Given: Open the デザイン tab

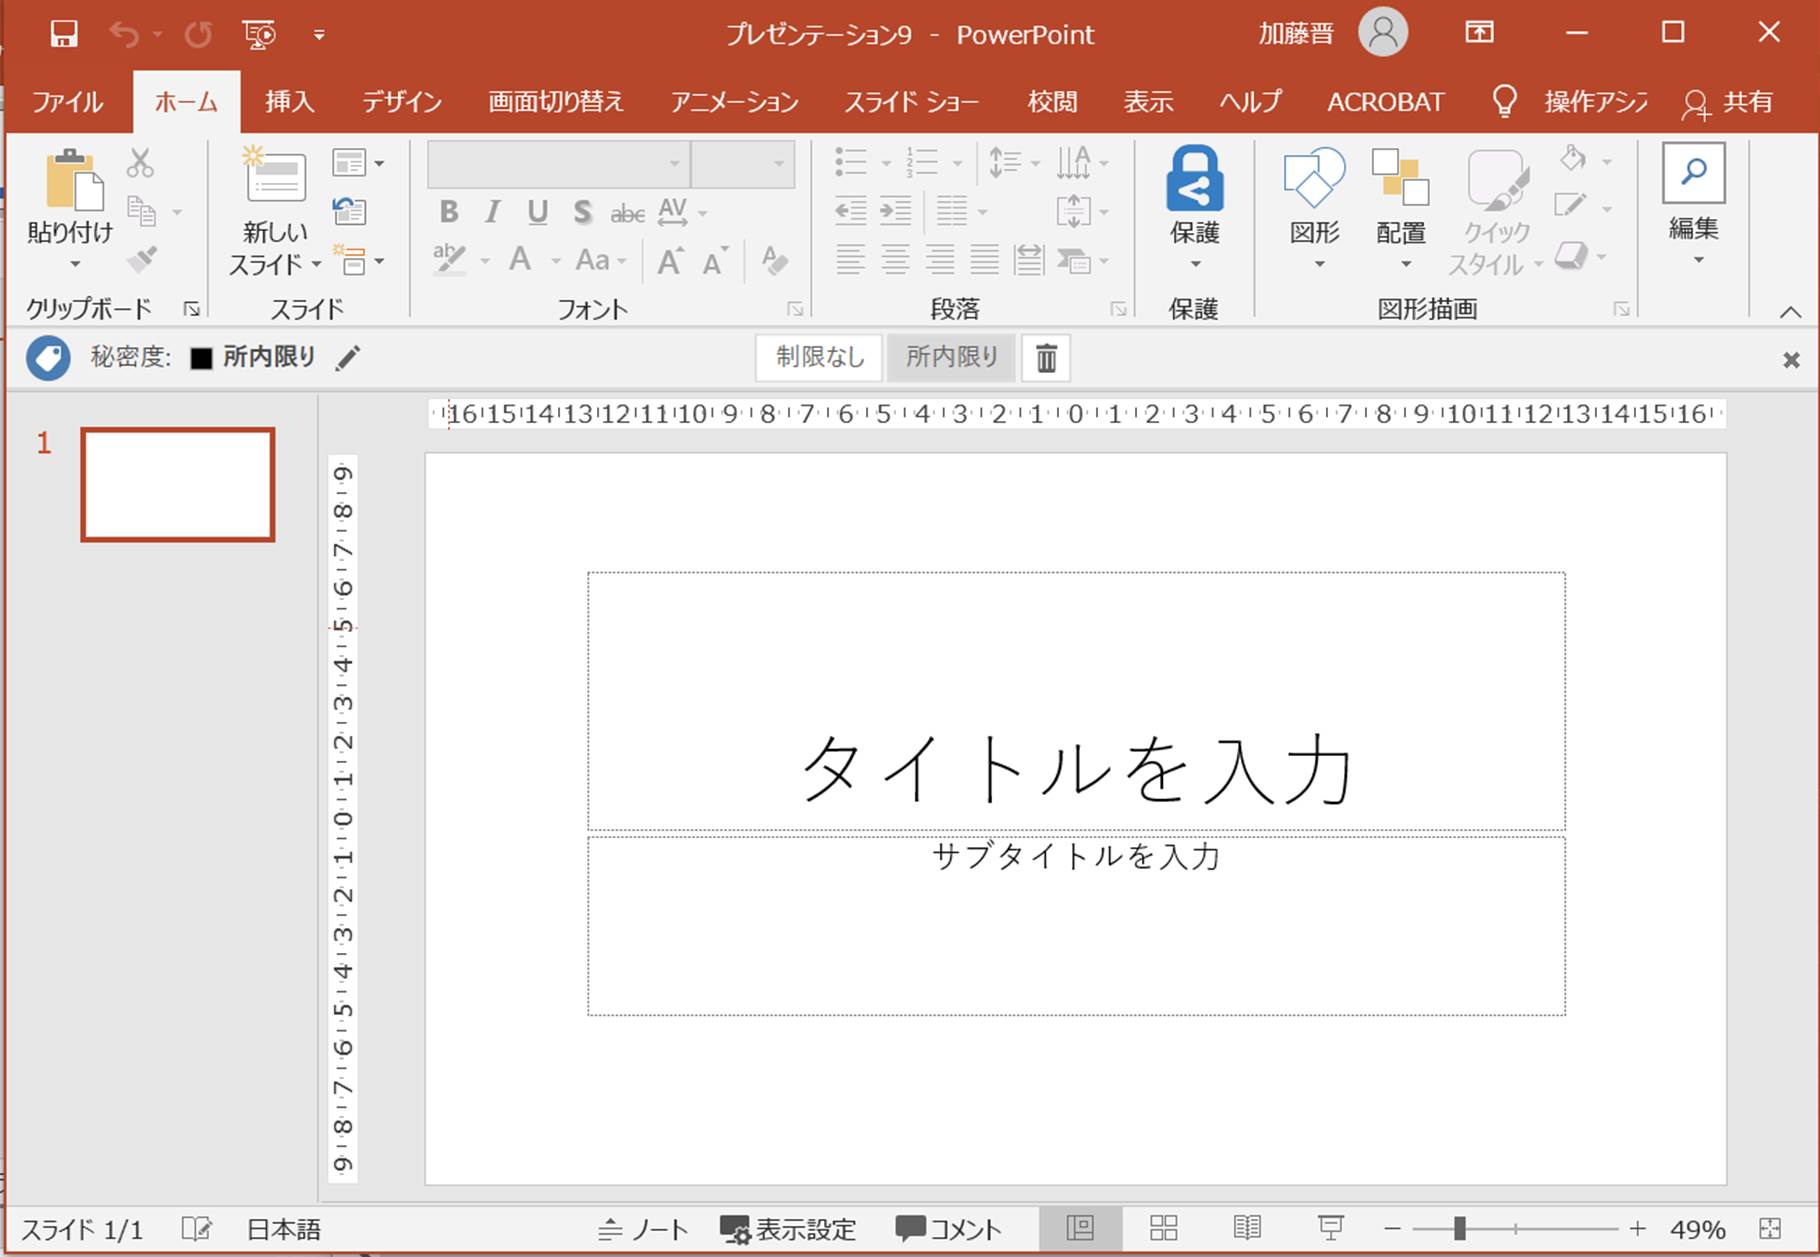Looking at the screenshot, I should 401,102.
